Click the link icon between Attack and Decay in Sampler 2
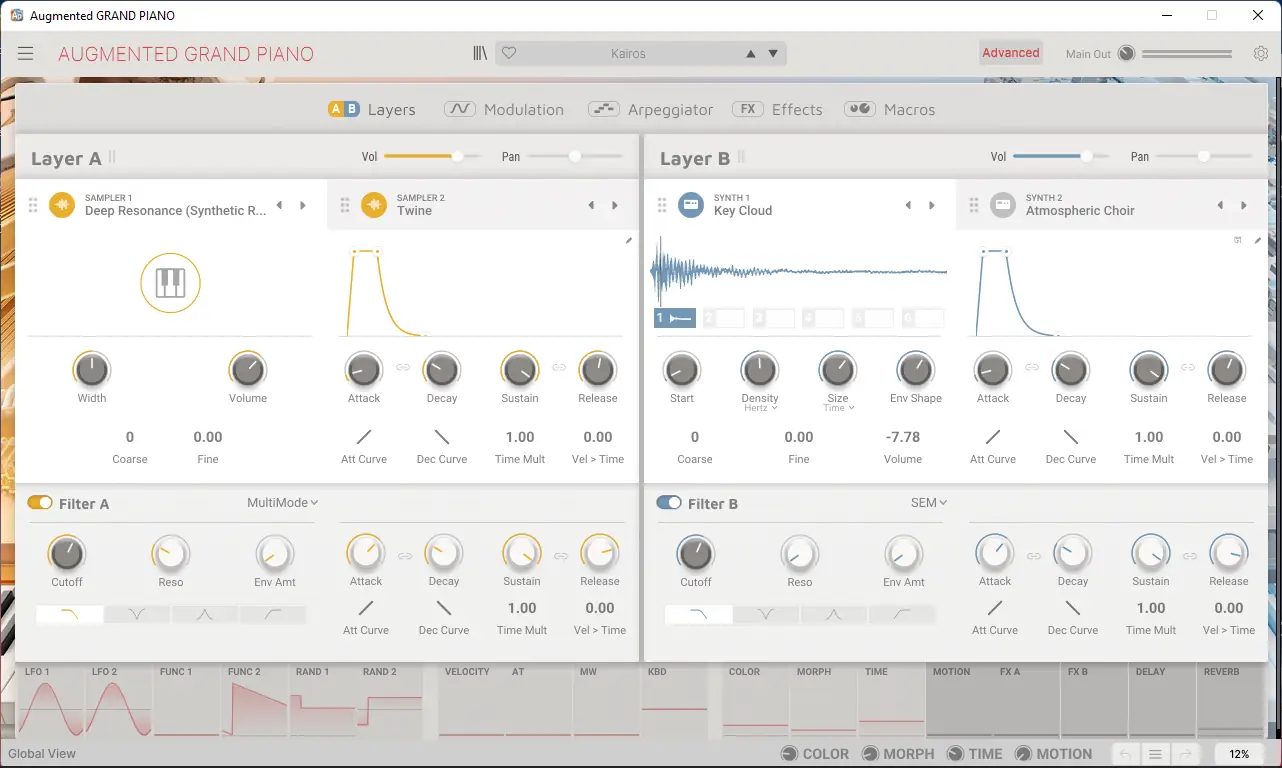Viewport: 1282px width, 768px height. pos(403,368)
